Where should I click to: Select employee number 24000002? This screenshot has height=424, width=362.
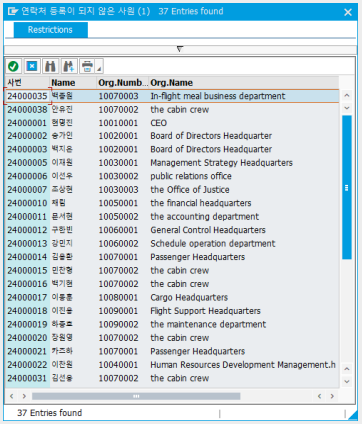[x=27, y=136]
